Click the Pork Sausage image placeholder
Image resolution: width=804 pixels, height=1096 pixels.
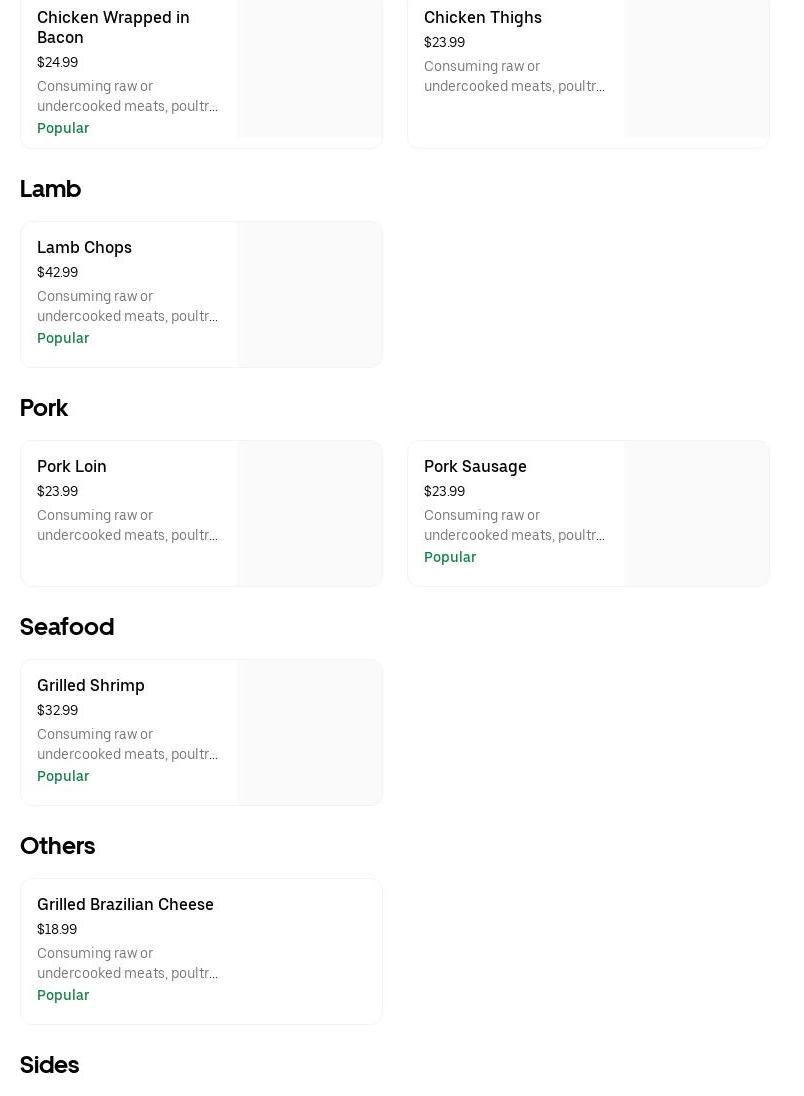696,513
